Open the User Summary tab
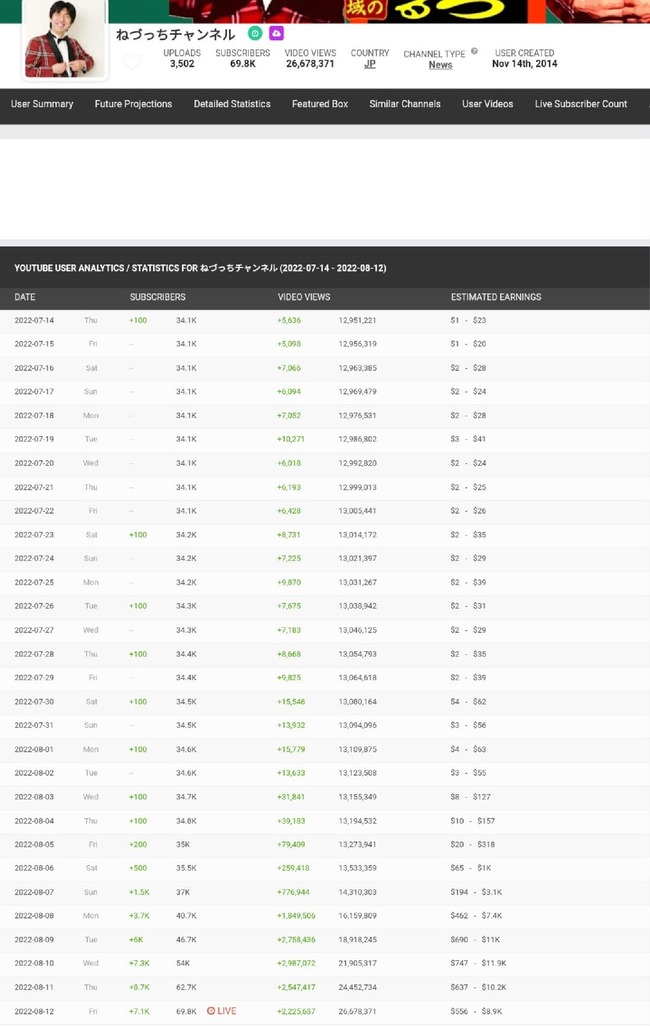The height and width of the screenshot is (1026, 650). tap(42, 104)
